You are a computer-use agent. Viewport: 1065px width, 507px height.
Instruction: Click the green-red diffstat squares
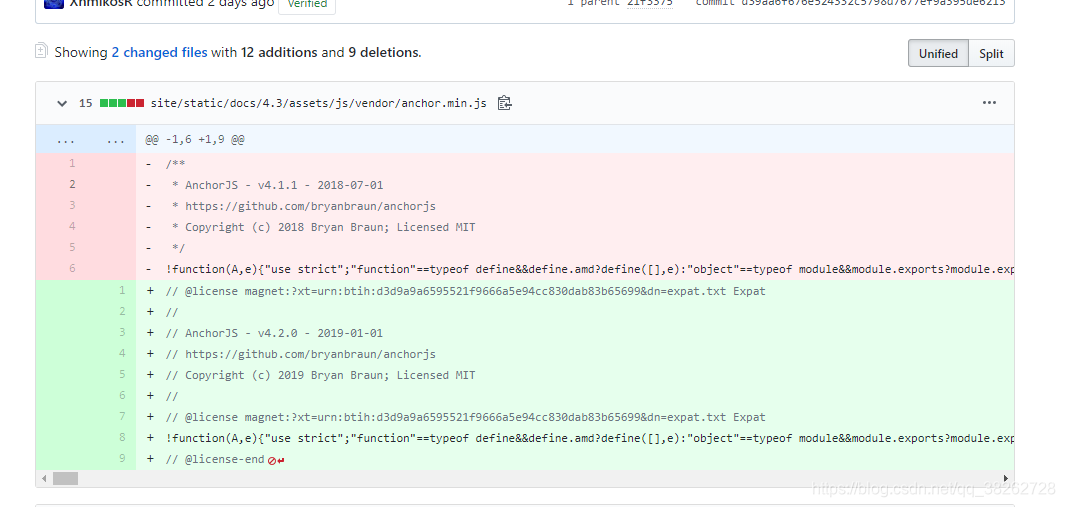pyautogui.click(x=122, y=103)
